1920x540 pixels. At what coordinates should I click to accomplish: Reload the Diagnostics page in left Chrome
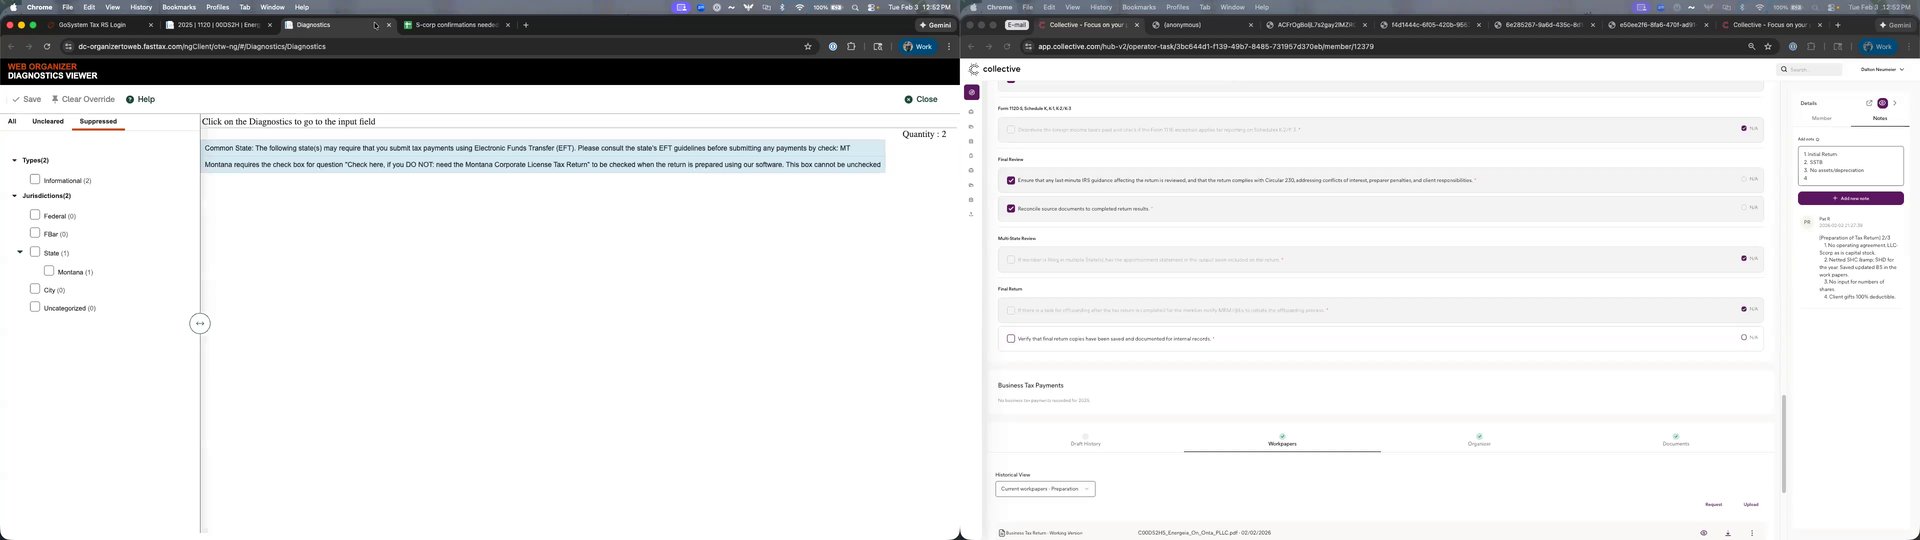[x=47, y=46]
